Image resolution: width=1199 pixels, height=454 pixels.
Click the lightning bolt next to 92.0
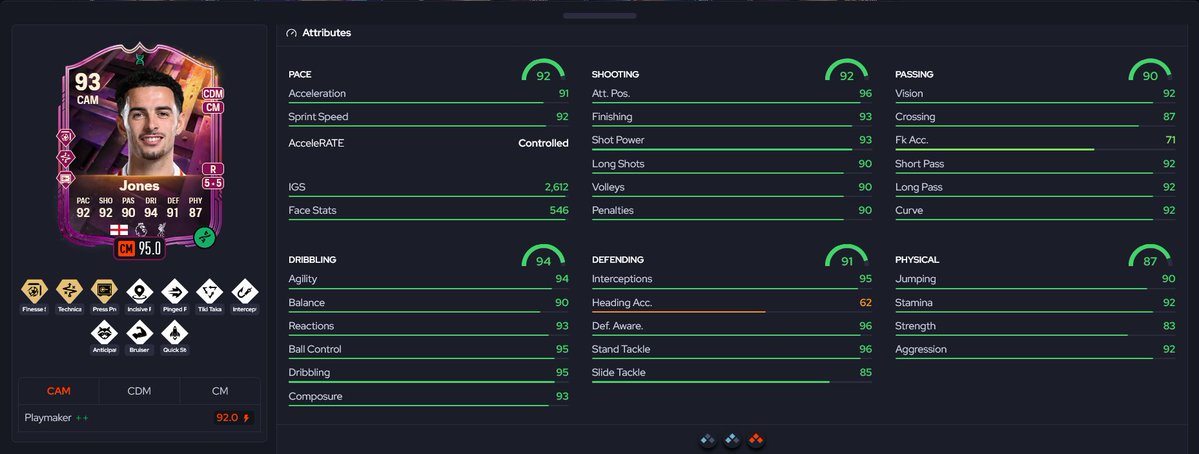pos(246,418)
